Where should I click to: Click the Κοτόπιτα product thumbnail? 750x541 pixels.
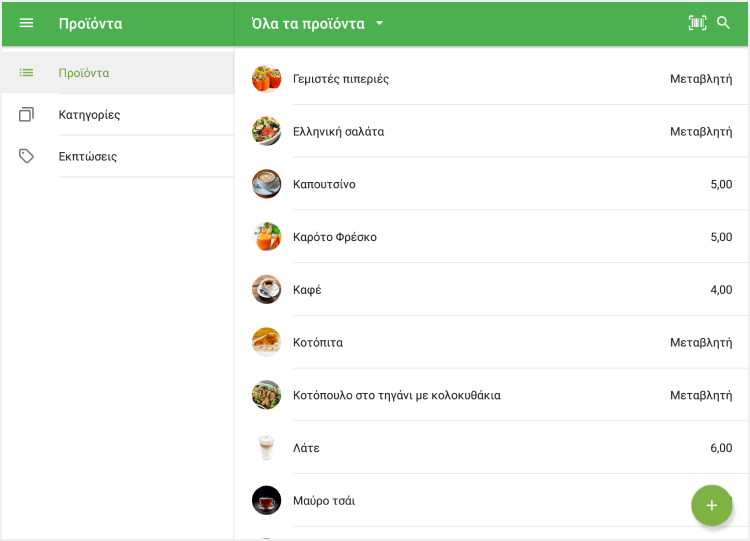point(266,342)
